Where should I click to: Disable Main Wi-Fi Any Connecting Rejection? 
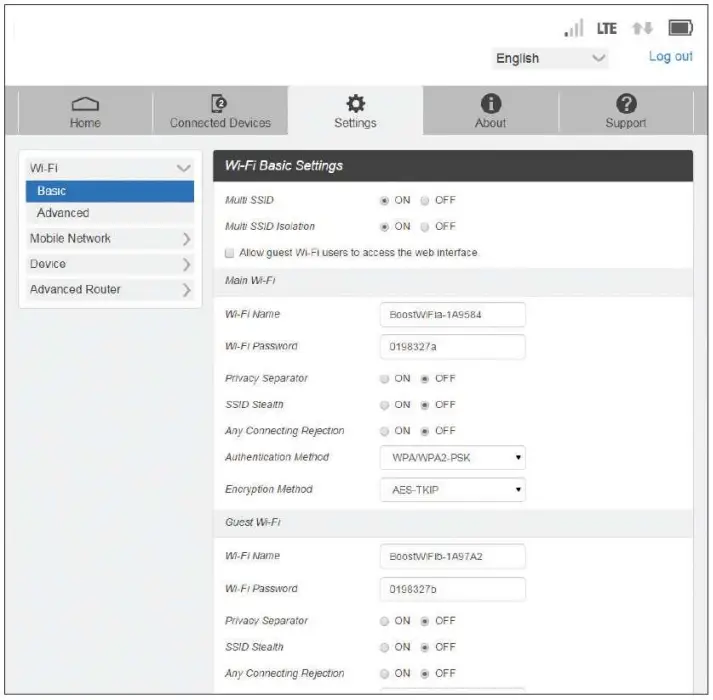tap(425, 431)
